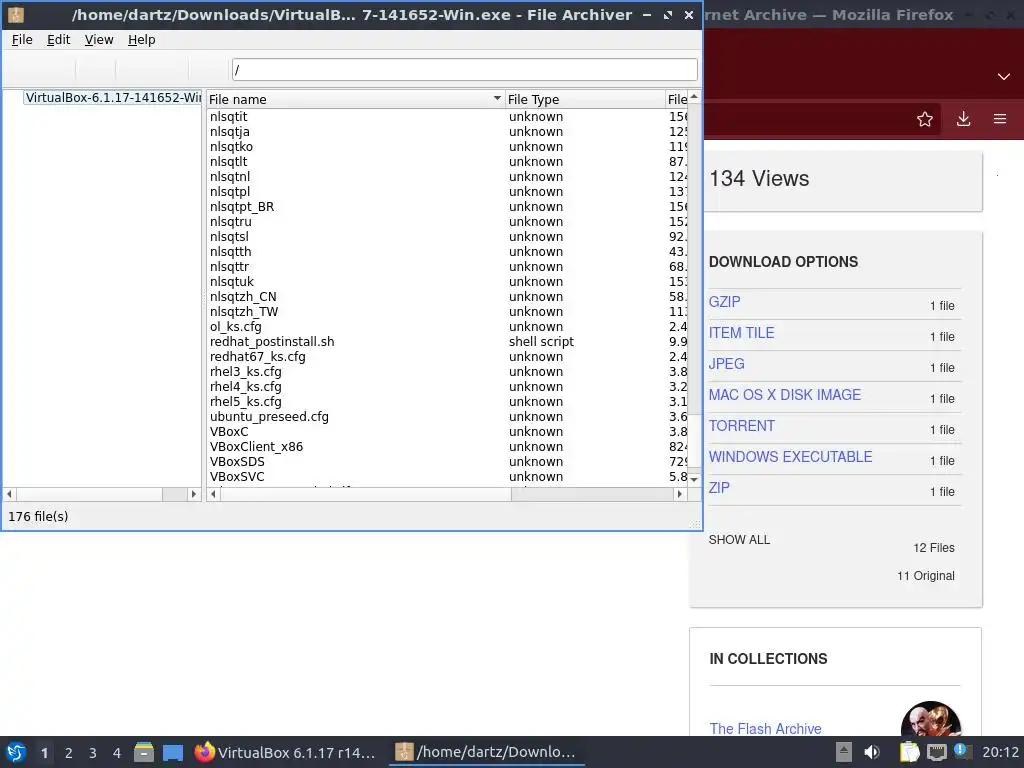The height and width of the screenshot is (768, 1024).
Task: Click scroll down arrow in file list
Action: click(x=694, y=479)
